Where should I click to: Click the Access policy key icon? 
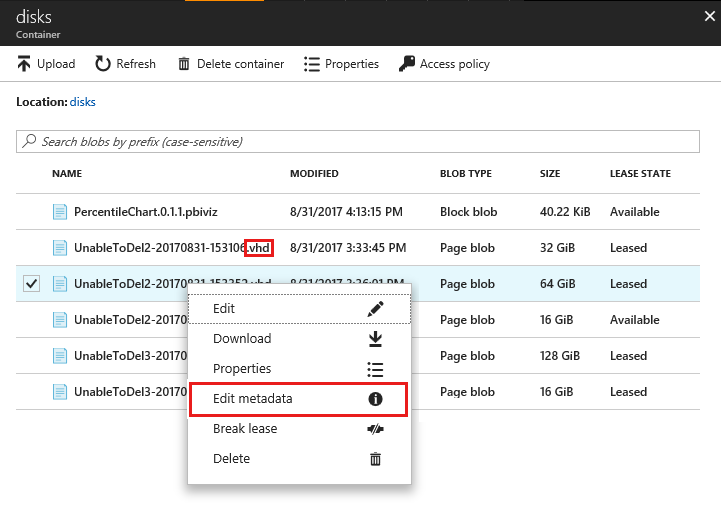406,64
